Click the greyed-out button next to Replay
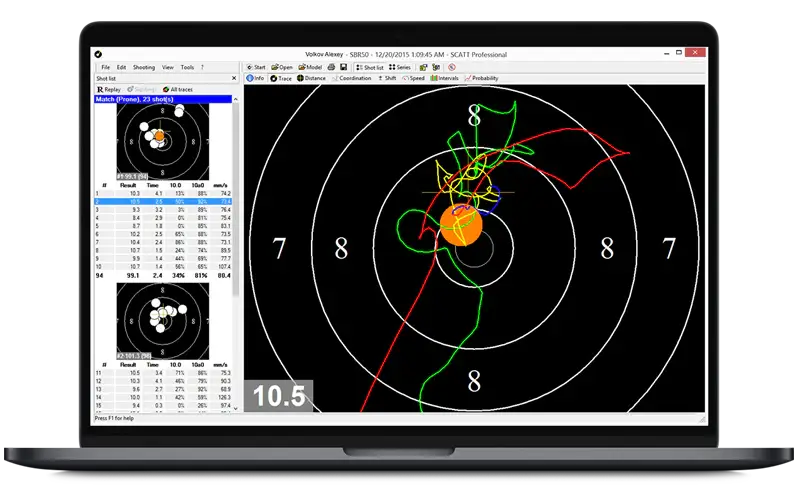The height and width of the screenshot is (496, 800). (141, 89)
